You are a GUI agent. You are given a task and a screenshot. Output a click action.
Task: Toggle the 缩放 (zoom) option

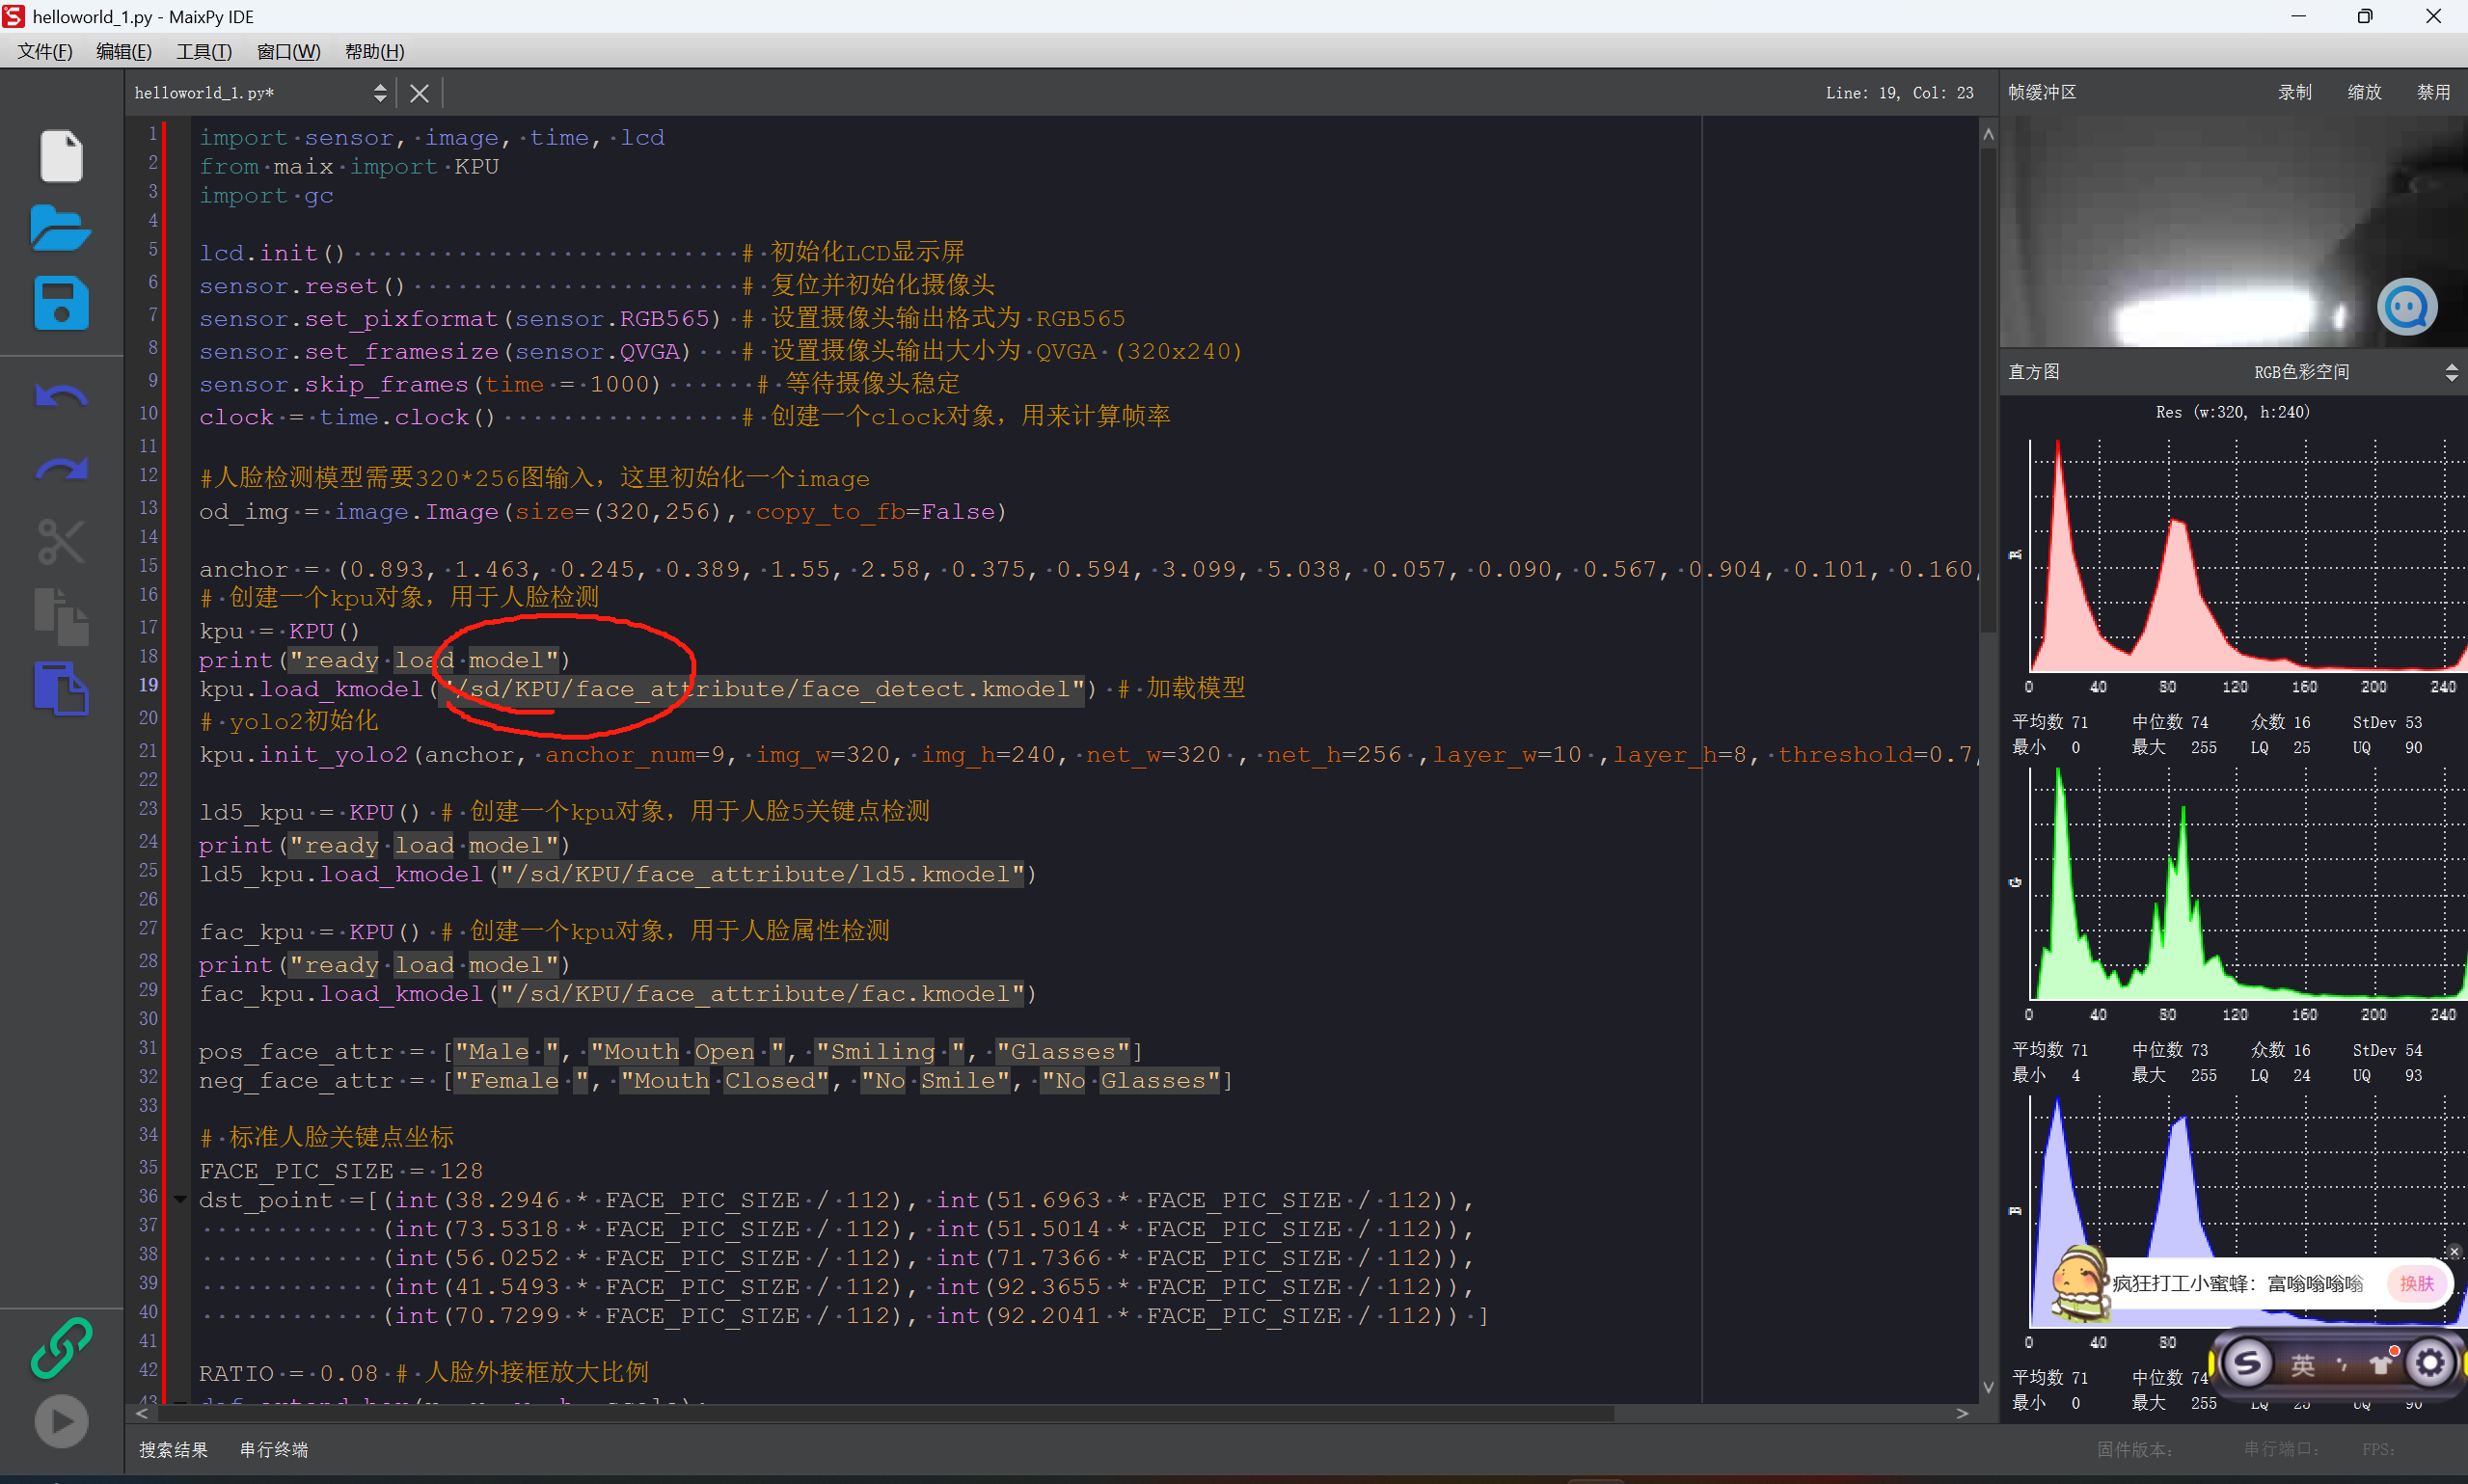tap(2363, 92)
